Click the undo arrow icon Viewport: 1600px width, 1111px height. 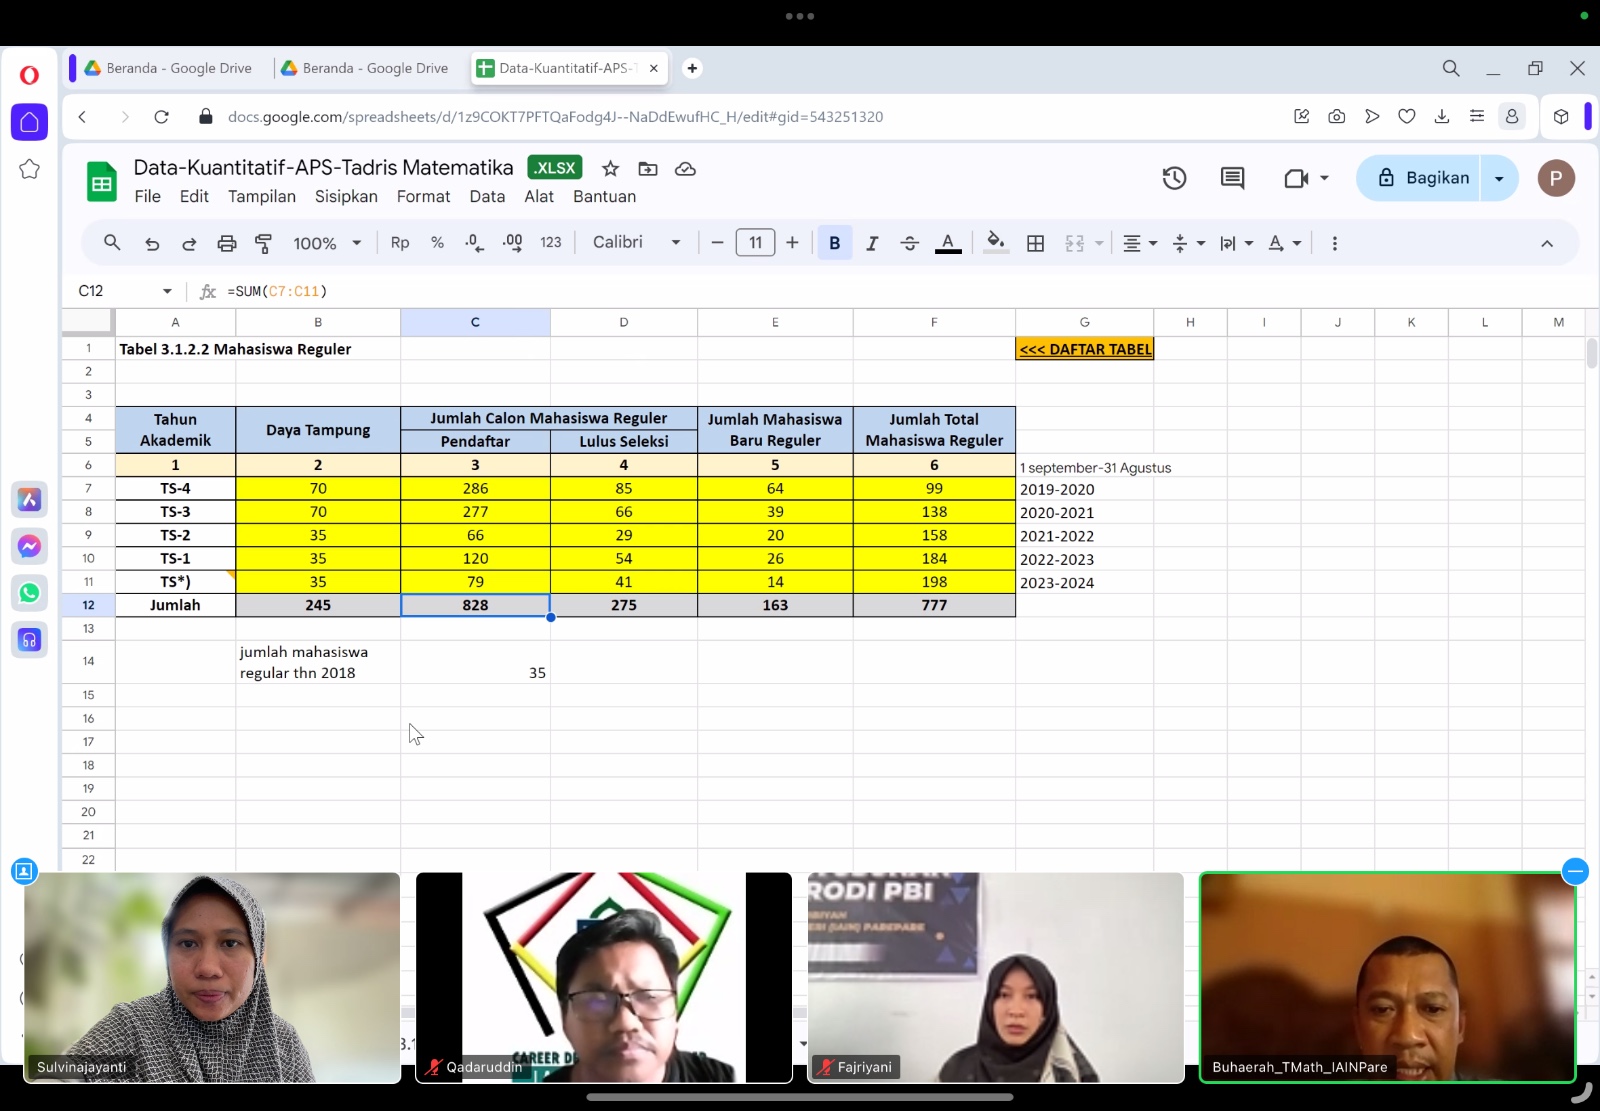point(152,243)
